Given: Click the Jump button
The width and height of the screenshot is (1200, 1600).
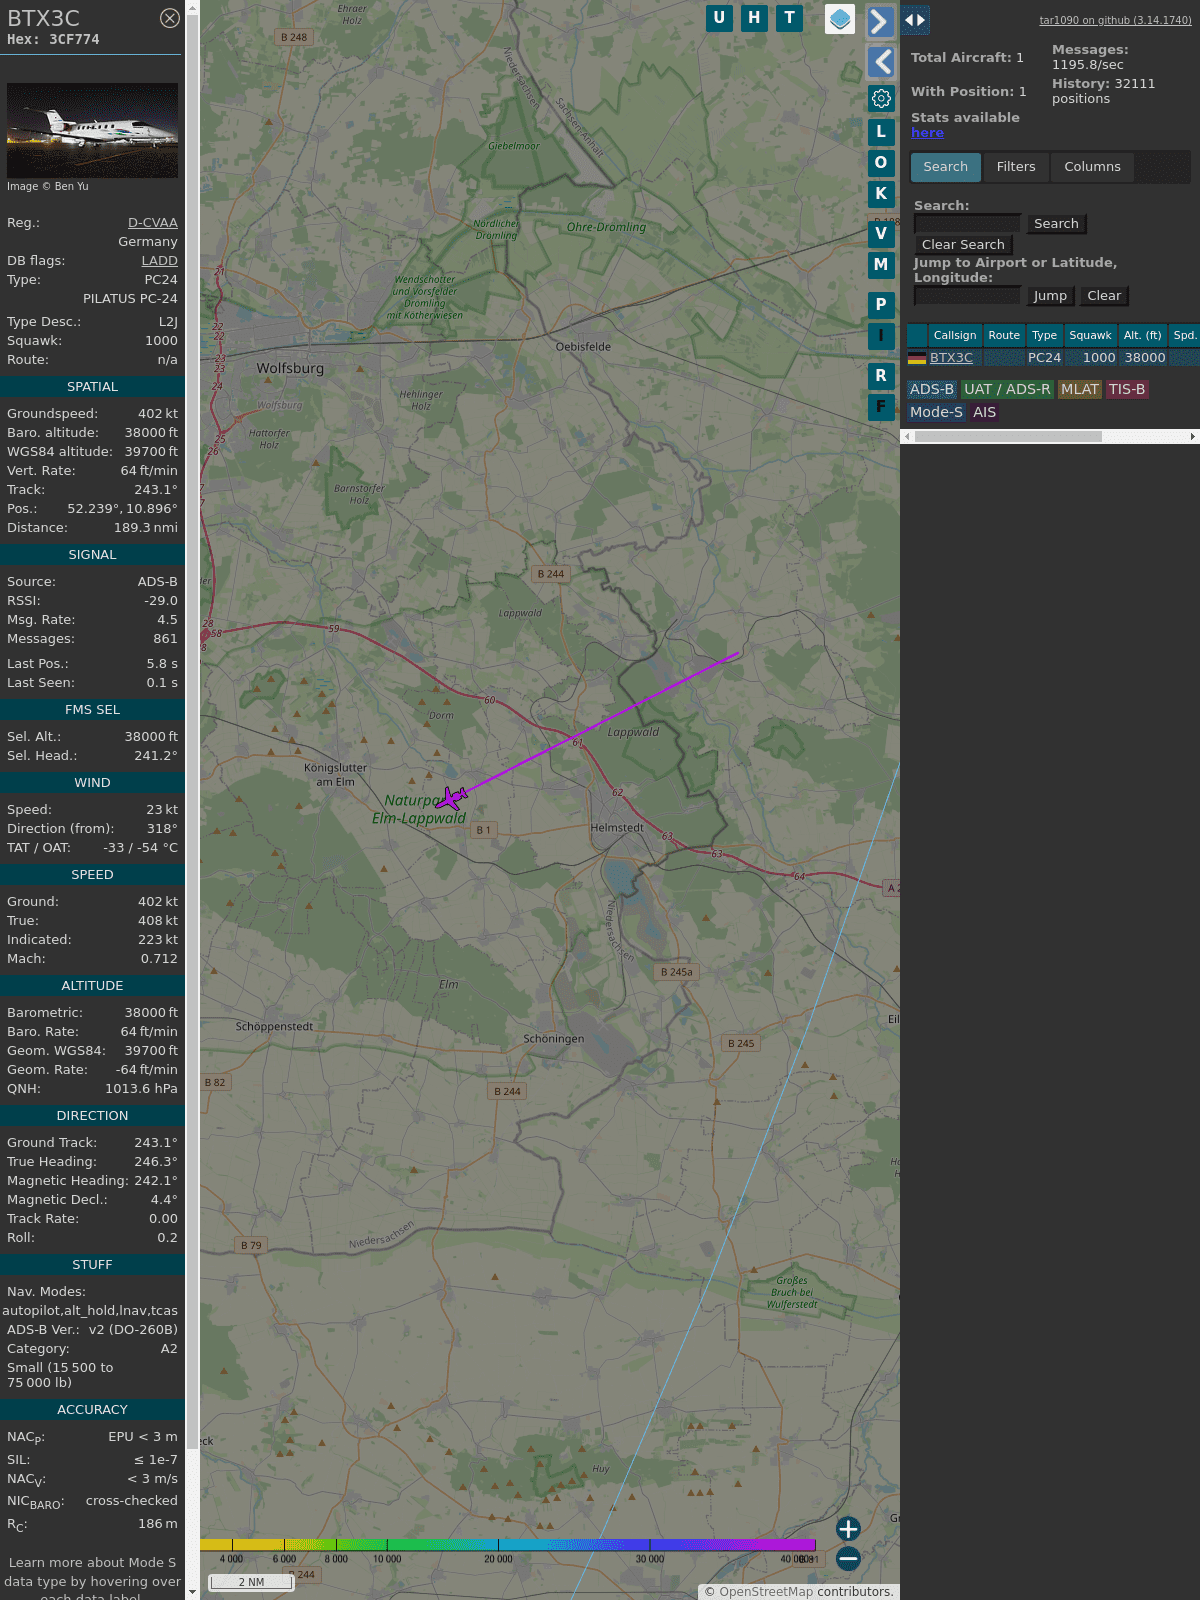Looking at the screenshot, I should [1050, 296].
